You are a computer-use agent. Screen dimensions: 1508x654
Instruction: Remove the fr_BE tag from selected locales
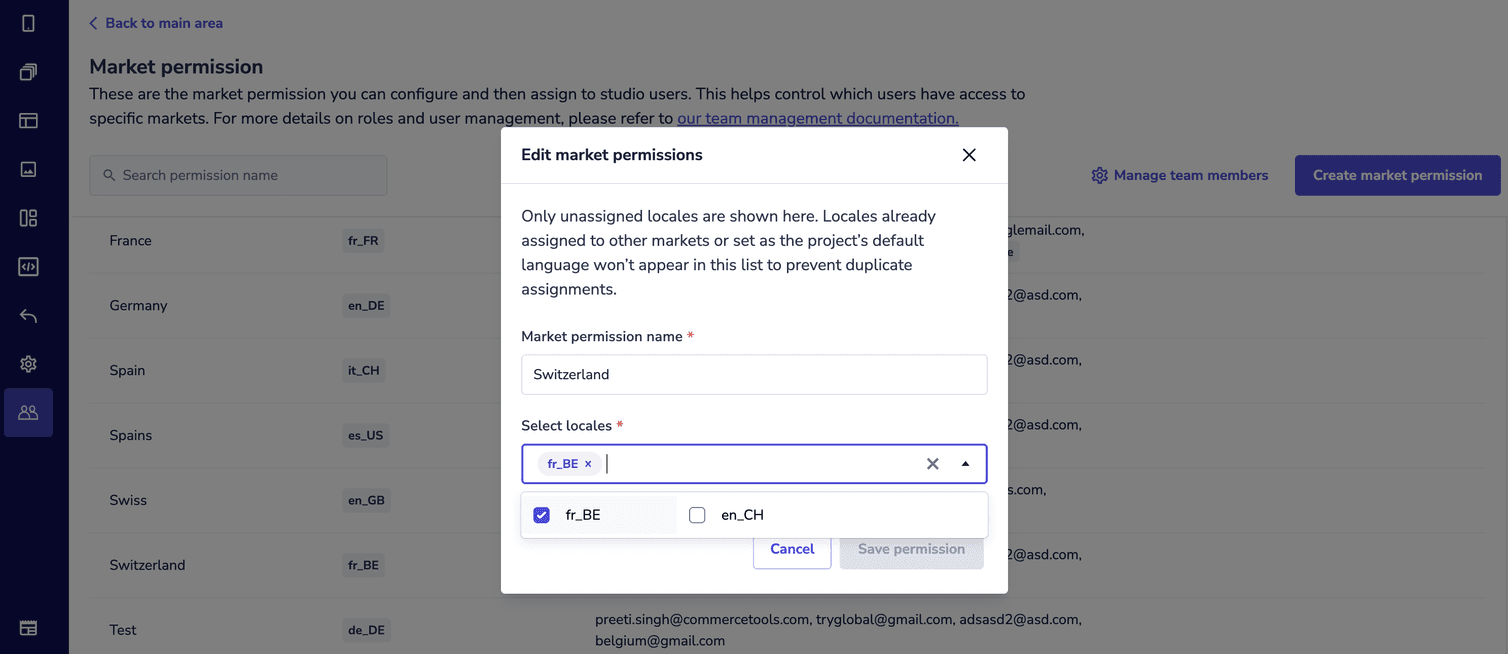tap(588, 463)
